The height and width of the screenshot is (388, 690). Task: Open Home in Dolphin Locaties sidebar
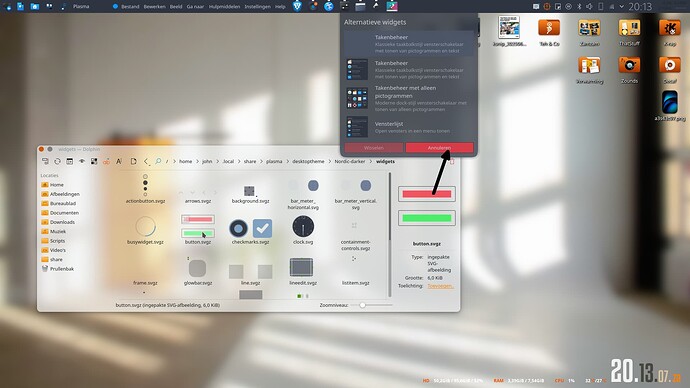57,185
